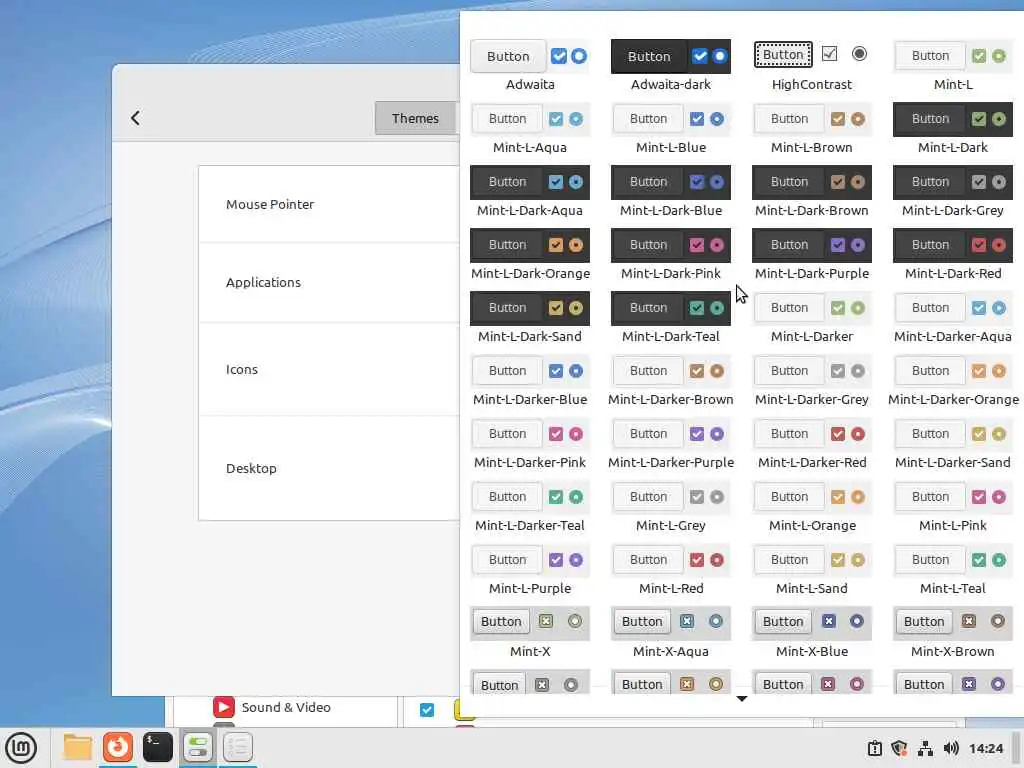The image size is (1024, 768).
Task: Launch Firefox from the taskbar
Action: click(x=118, y=747)
